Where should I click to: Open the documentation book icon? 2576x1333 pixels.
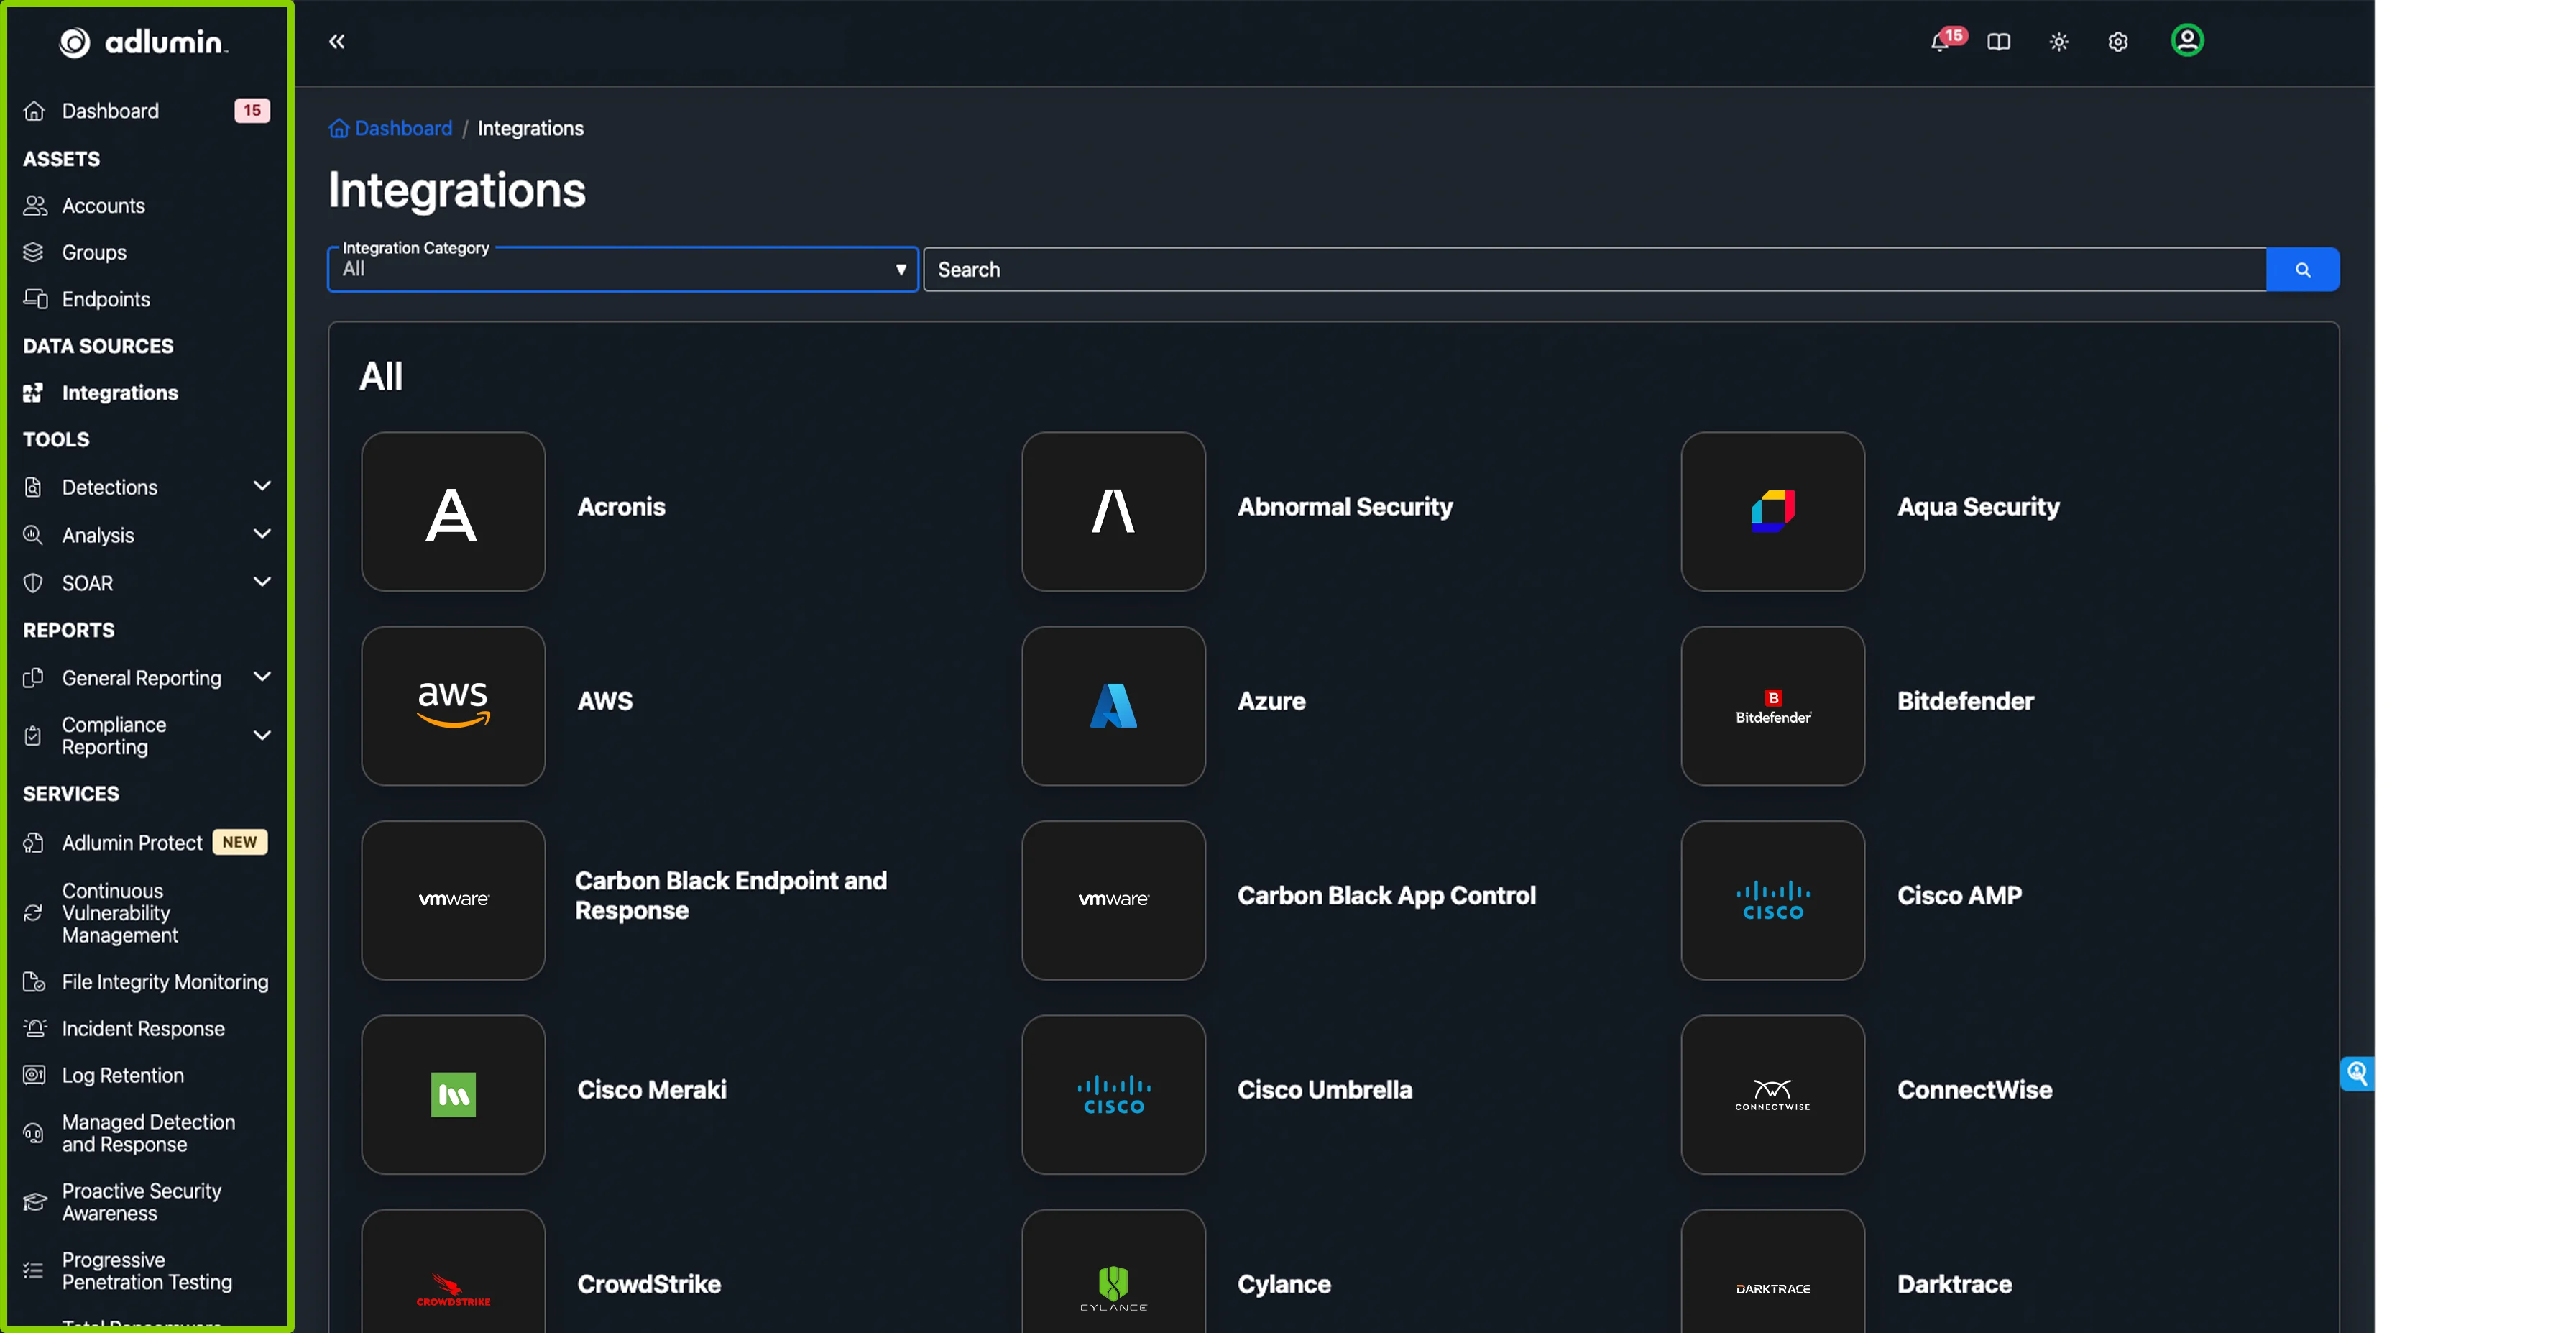1998,41
